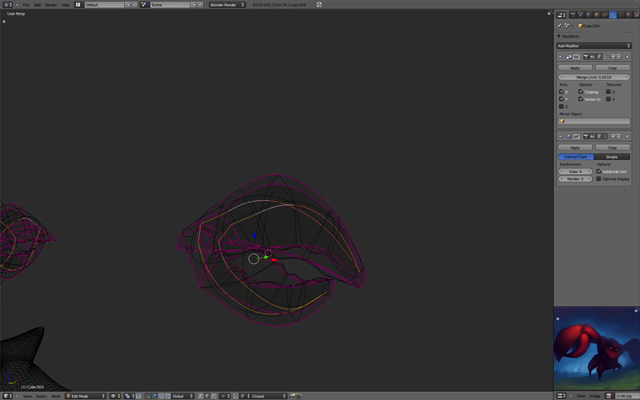Apply the Mirror modifier
The image size is (640, 400).
575,67
